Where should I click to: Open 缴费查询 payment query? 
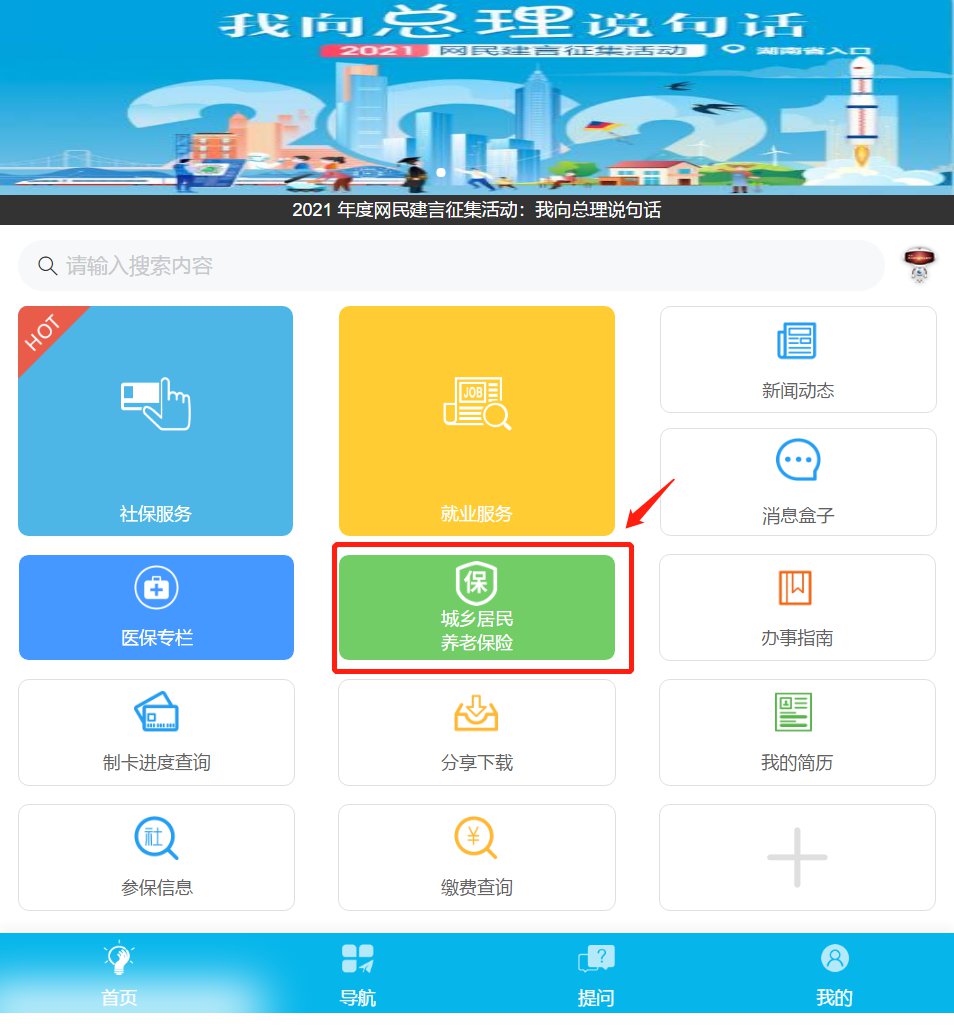[477, 857]
